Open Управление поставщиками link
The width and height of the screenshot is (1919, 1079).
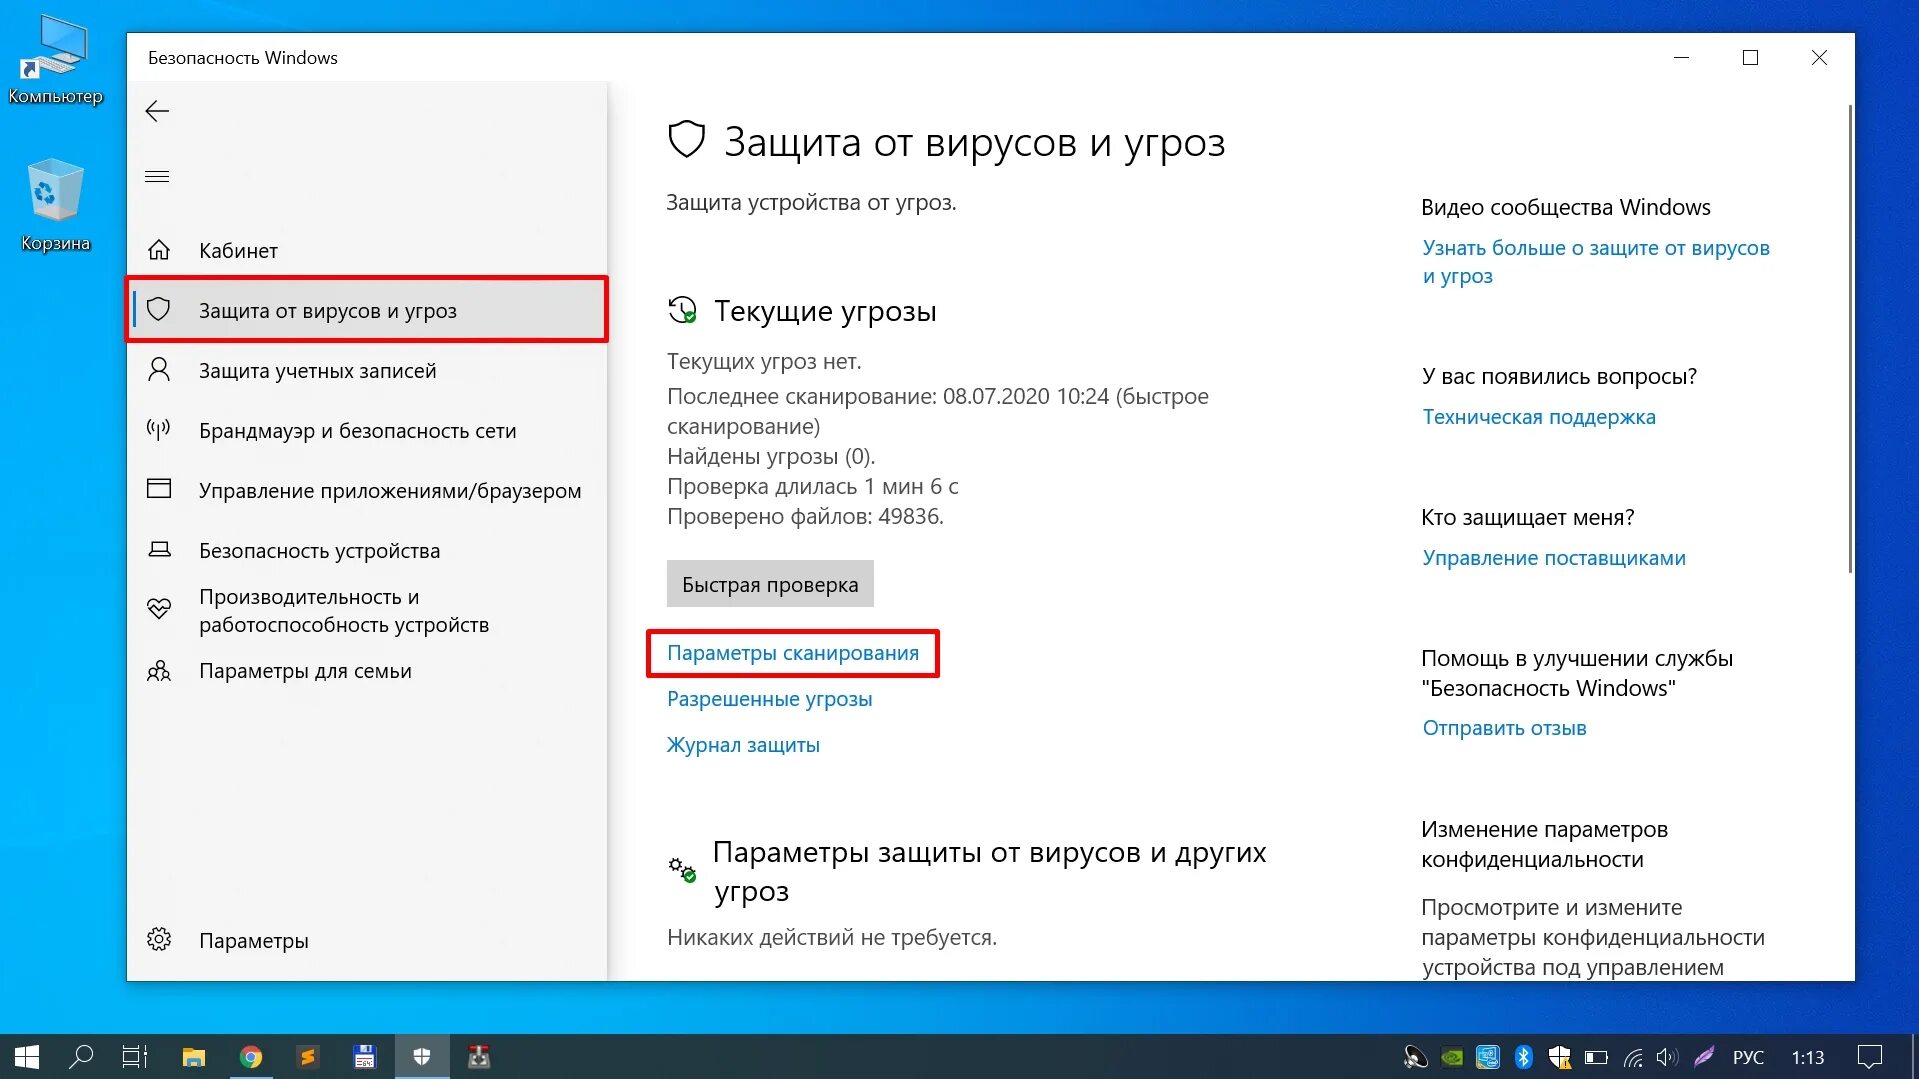[1554, 558]
